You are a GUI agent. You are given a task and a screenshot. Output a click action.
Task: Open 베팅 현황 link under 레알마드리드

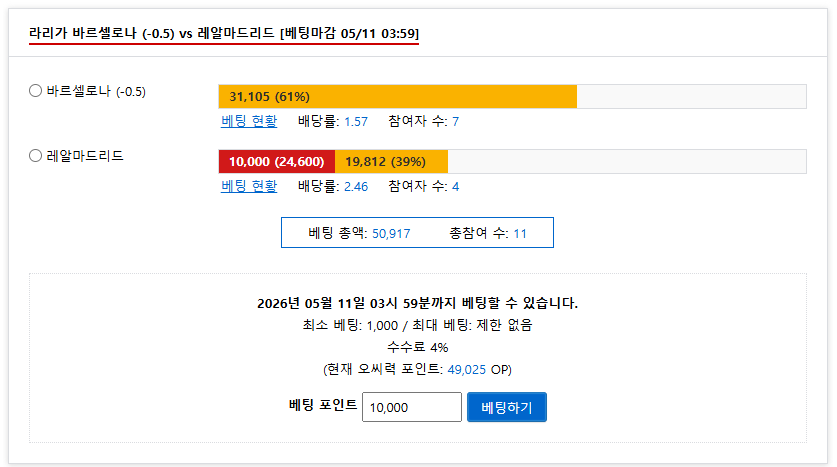click(x=249, y=186)
